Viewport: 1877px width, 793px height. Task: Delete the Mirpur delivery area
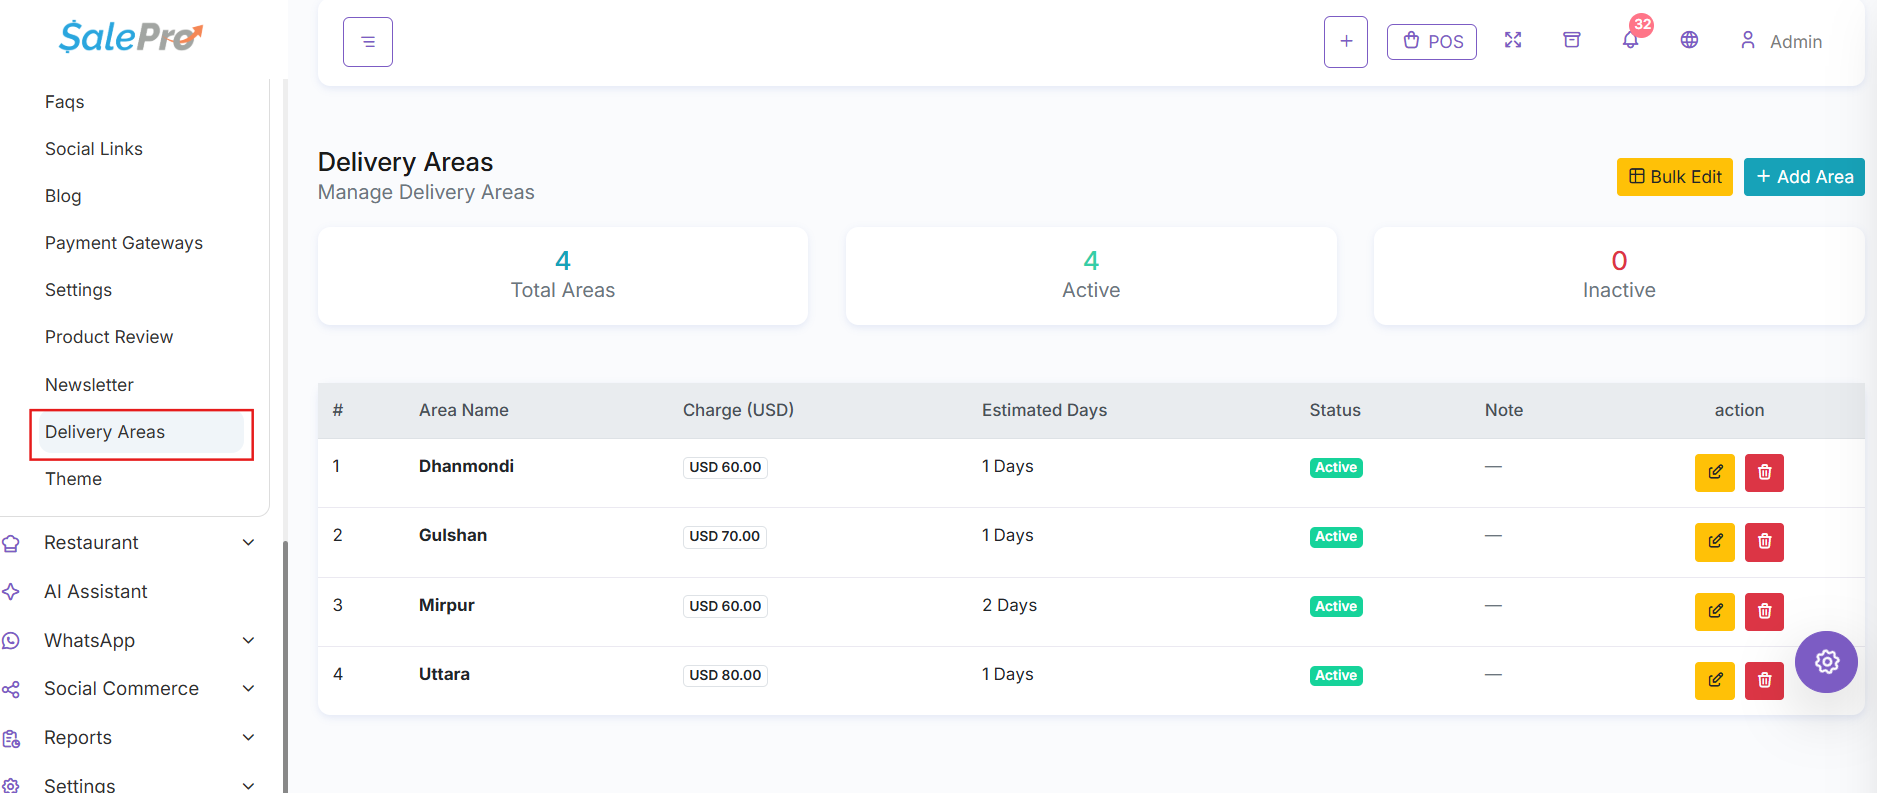1765,611
